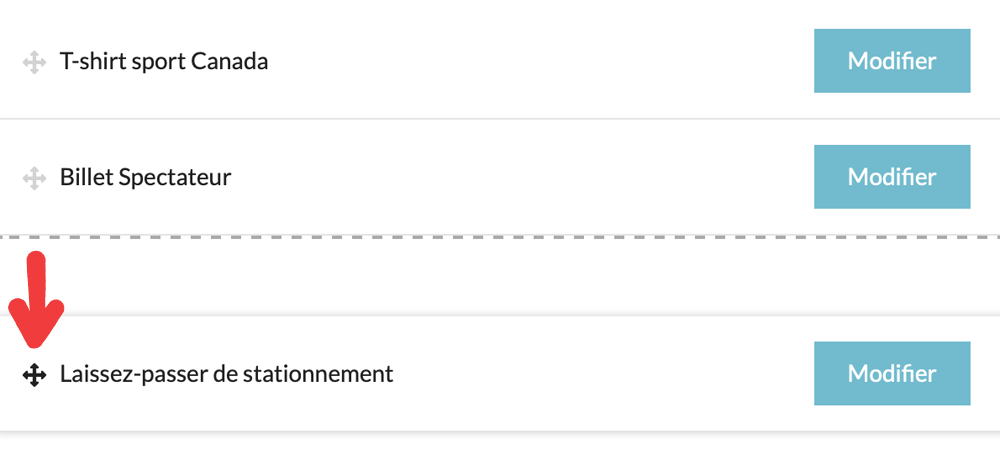This screenshot has width=1000, height=472.
Task: Click the drag icon next to Billet Spectateur
Action: [34, 178]
